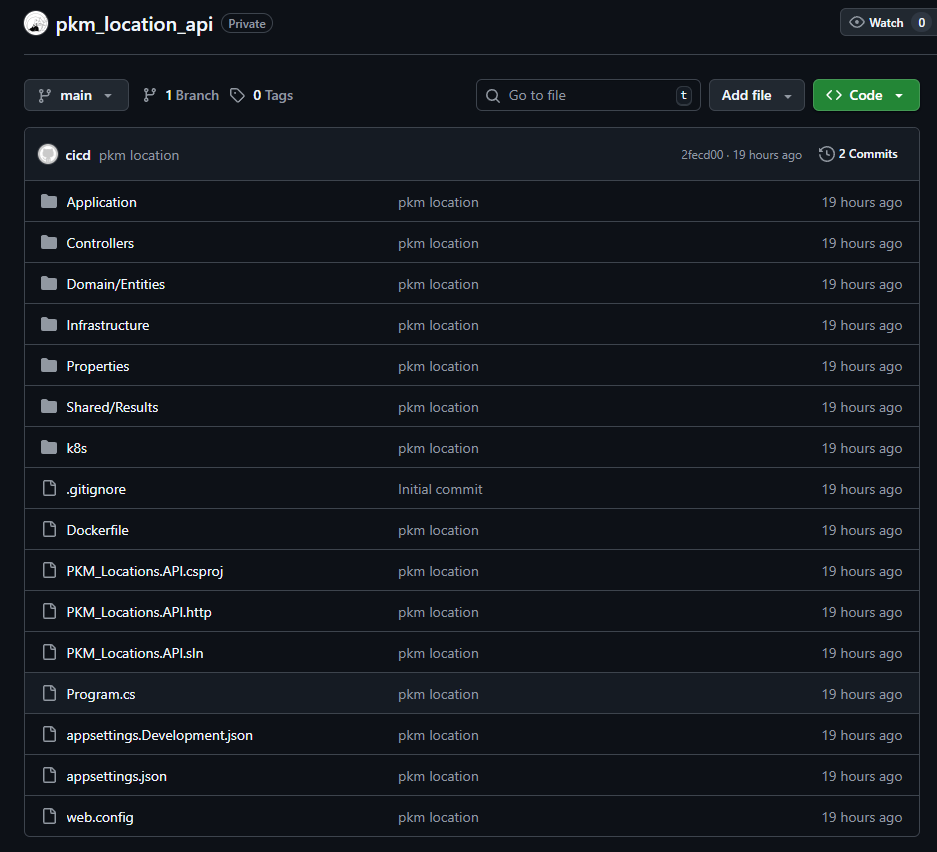Image resolution: width=937 pixels, height=852 pixels.
Task: Open the main branch selector dropdown
Action: click(x=76, y=95)
